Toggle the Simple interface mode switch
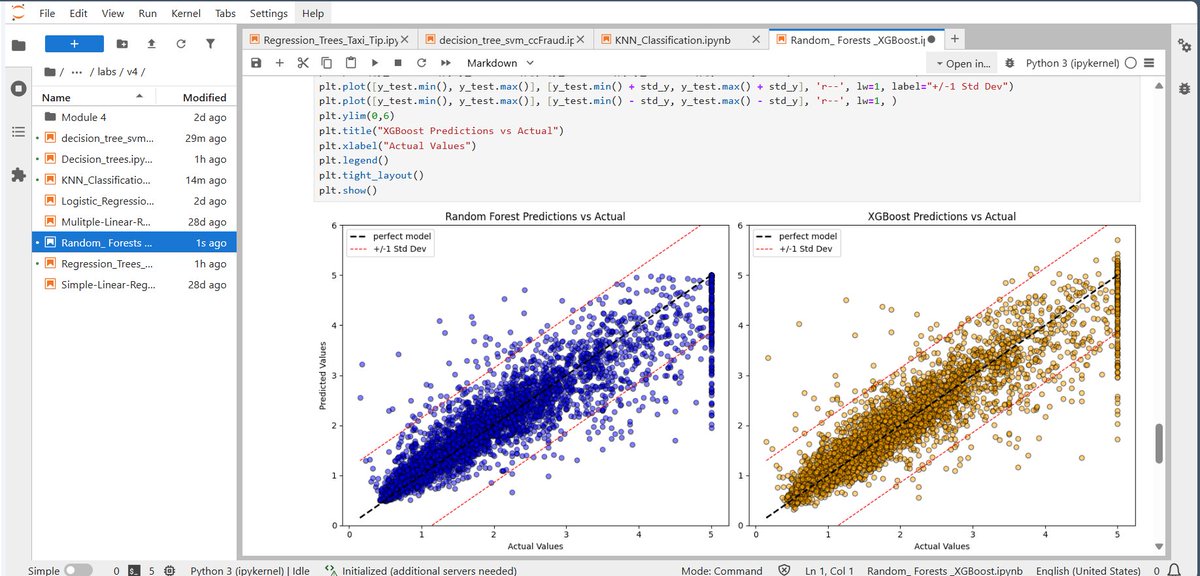 tap(77, 570)
